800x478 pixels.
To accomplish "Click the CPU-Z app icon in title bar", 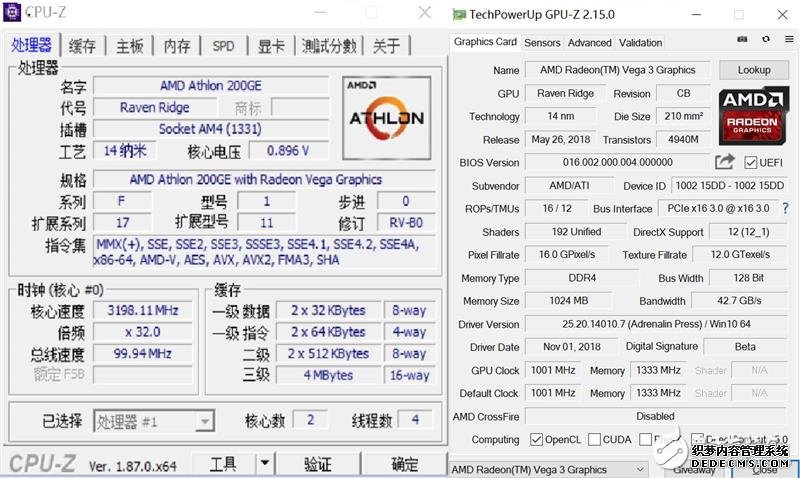I will point(12,12).
